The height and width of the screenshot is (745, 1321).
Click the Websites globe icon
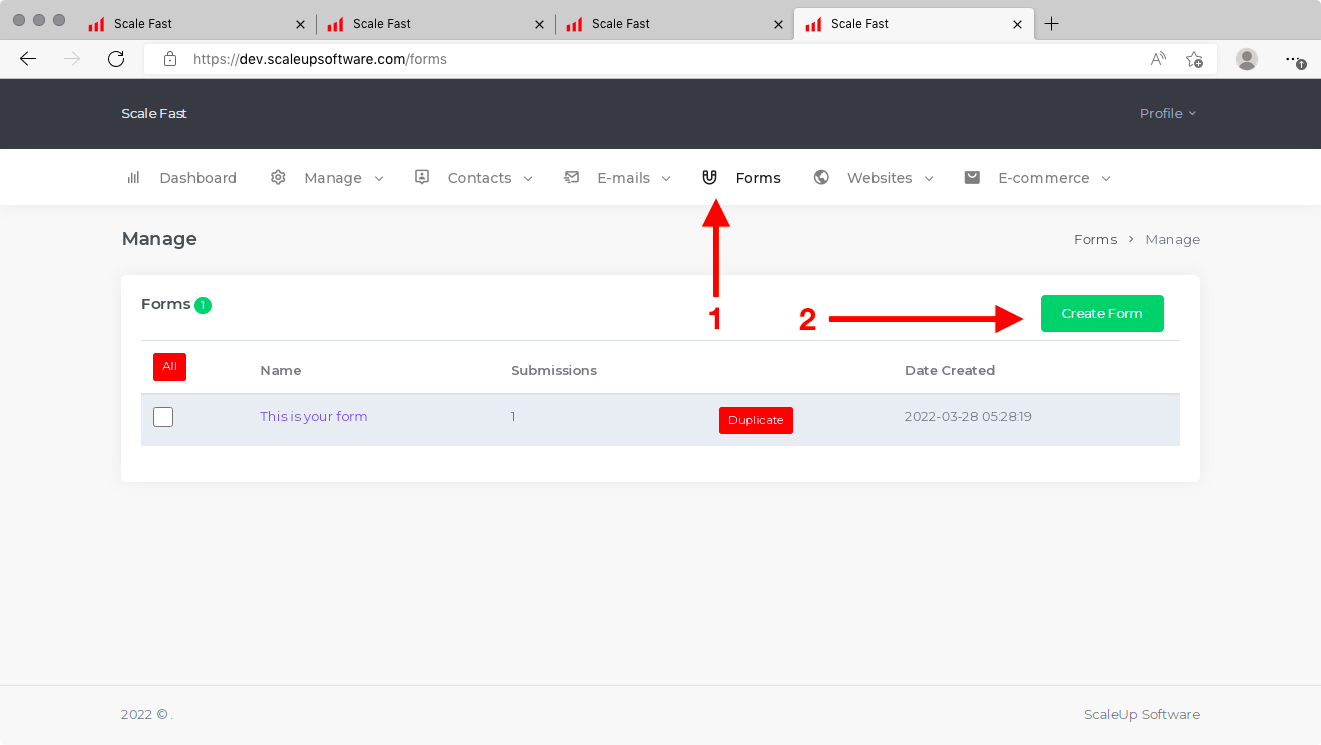pos(821,177)
